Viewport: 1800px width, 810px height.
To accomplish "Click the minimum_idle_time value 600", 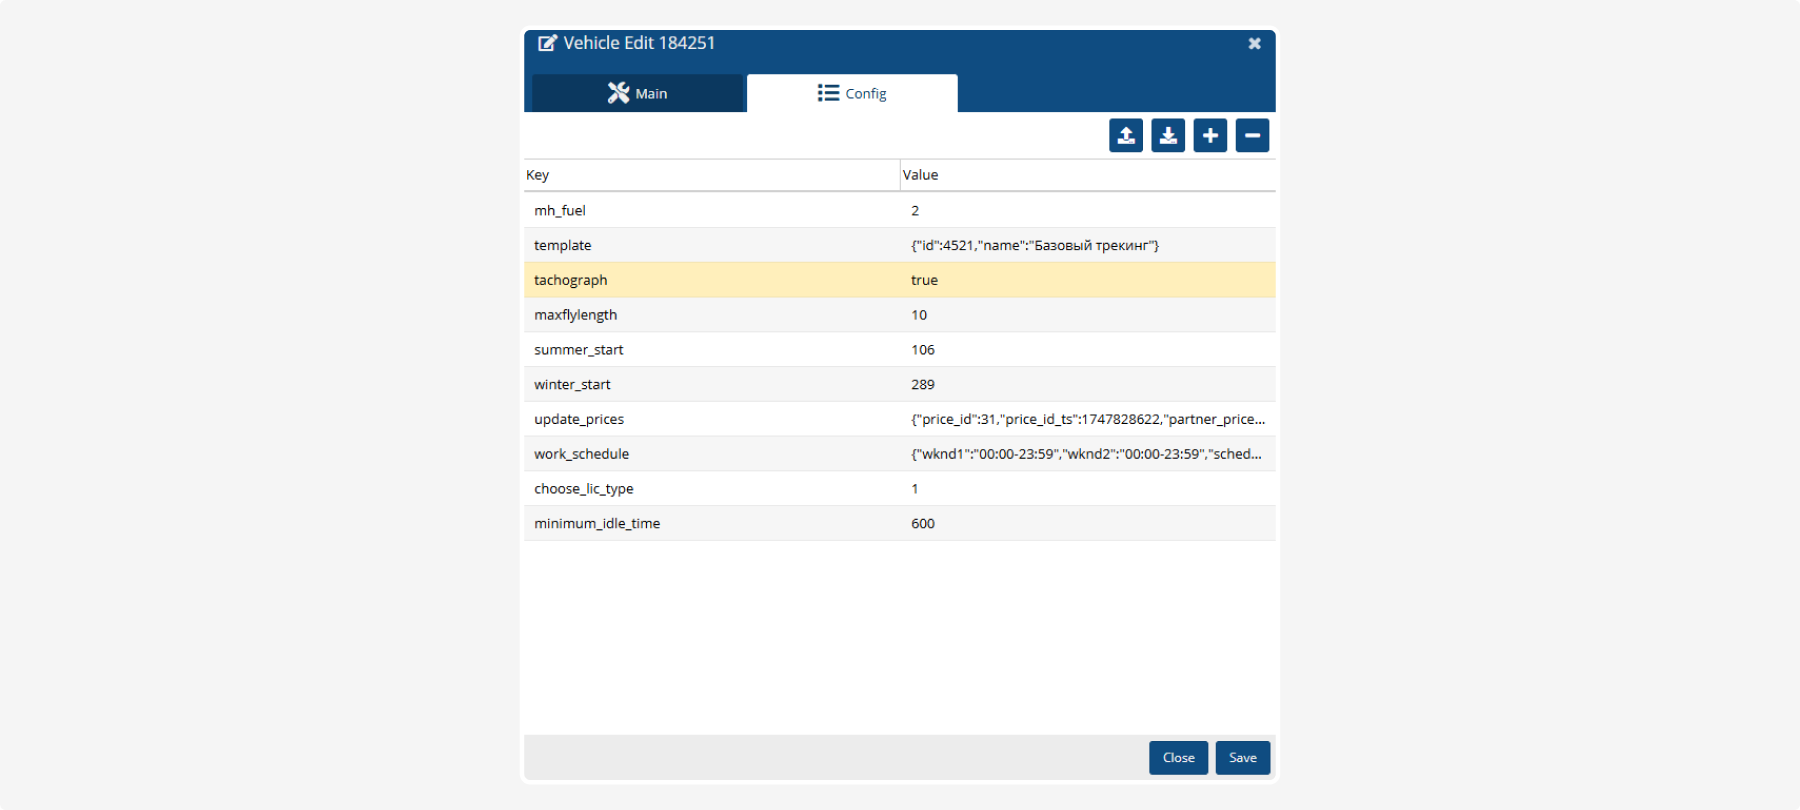I will [x=923, y=524].
